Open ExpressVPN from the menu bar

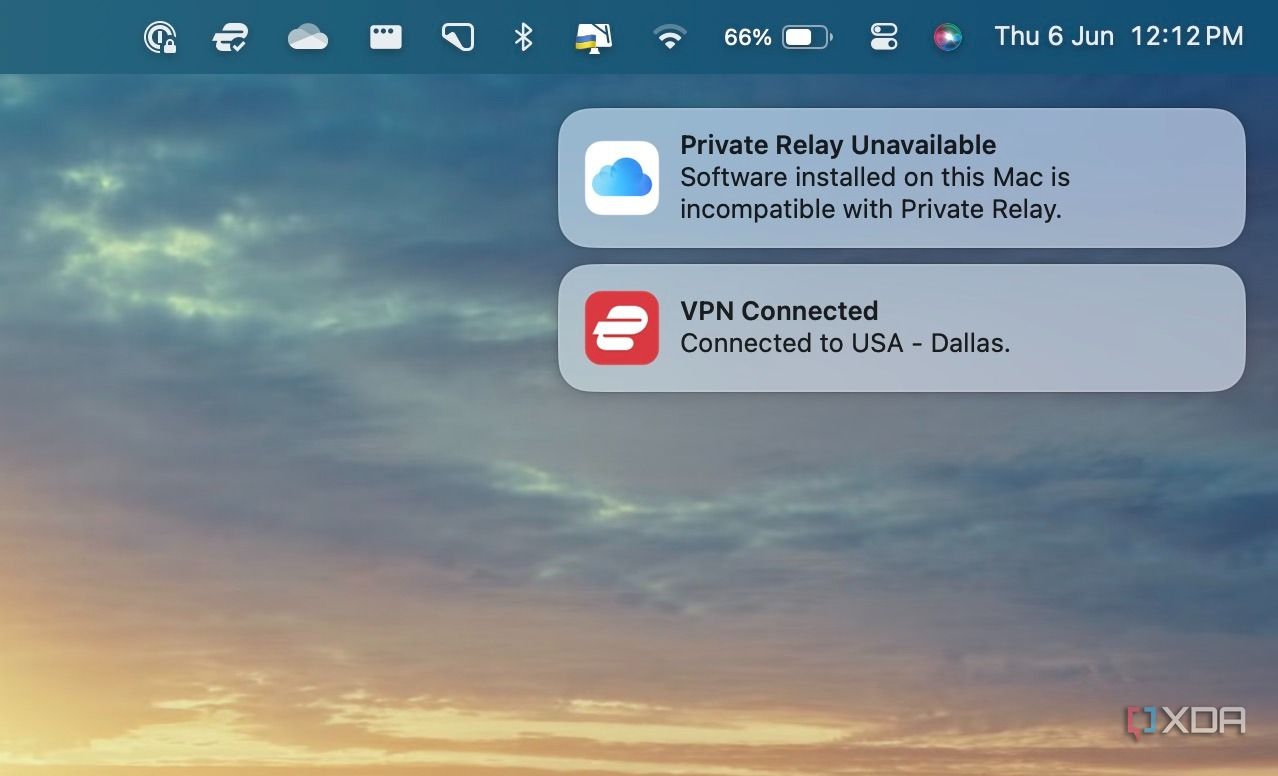[x=230, y=37]
